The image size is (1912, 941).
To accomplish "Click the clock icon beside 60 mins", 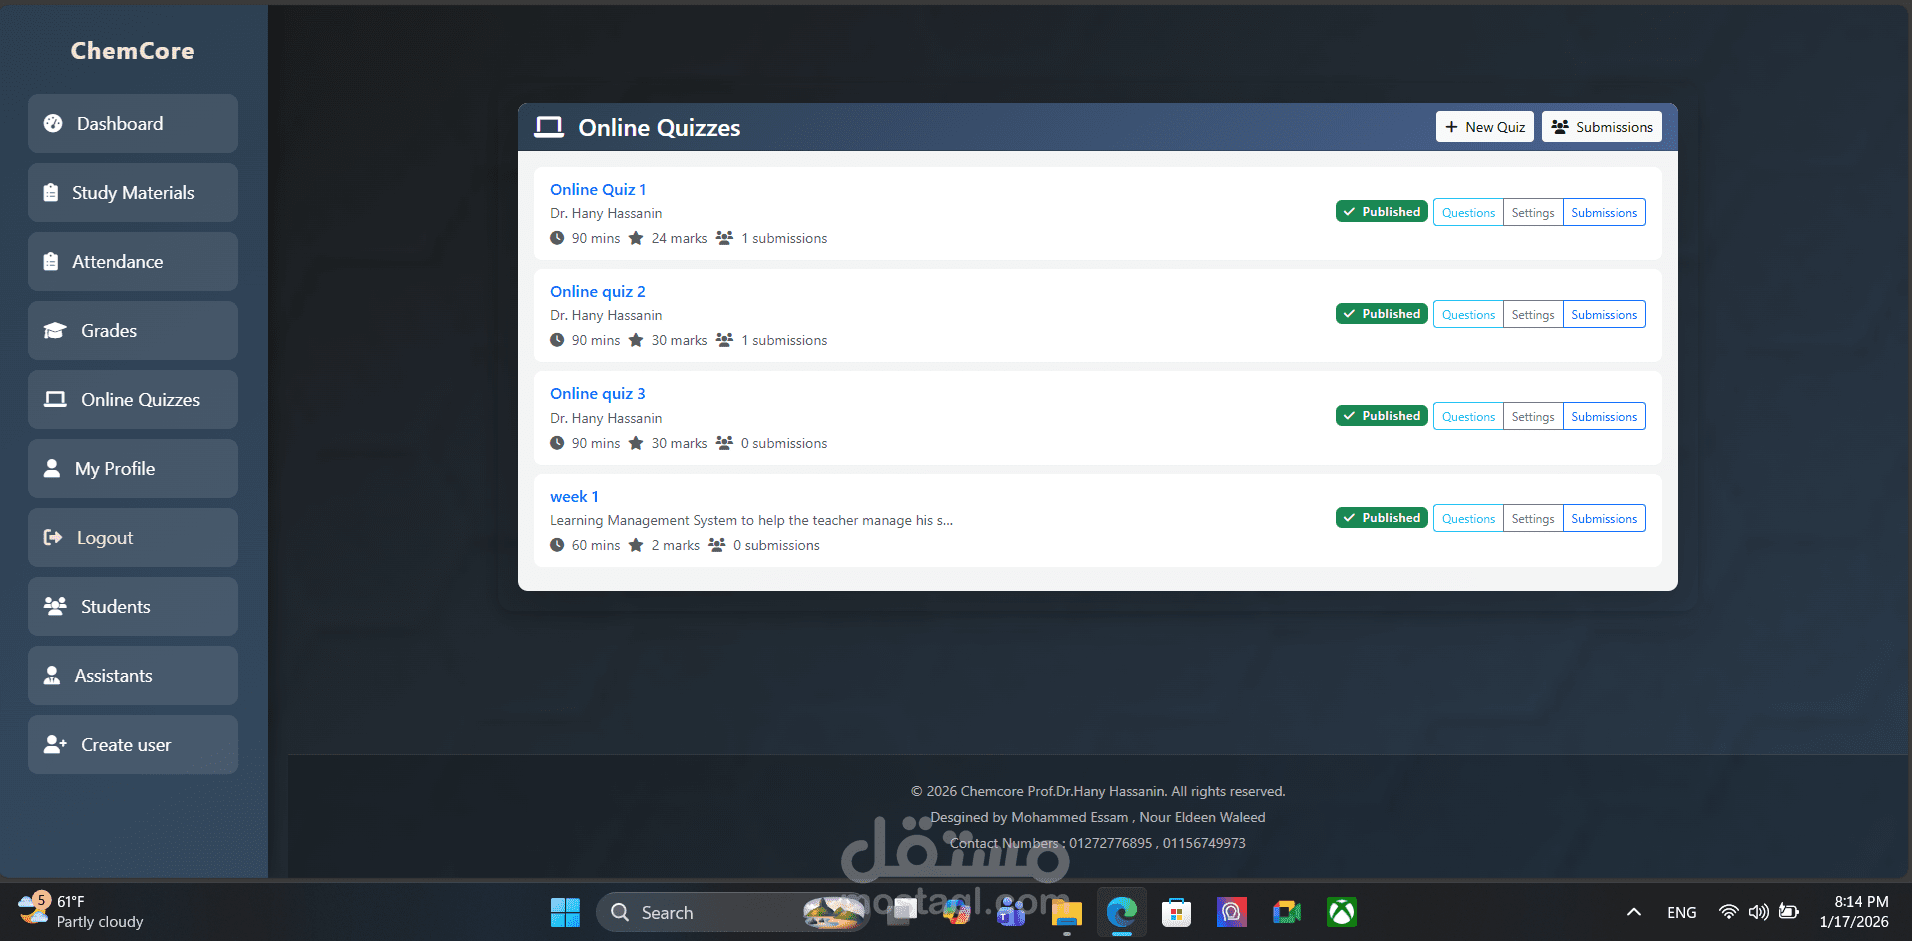I will [x=557, y=545].
